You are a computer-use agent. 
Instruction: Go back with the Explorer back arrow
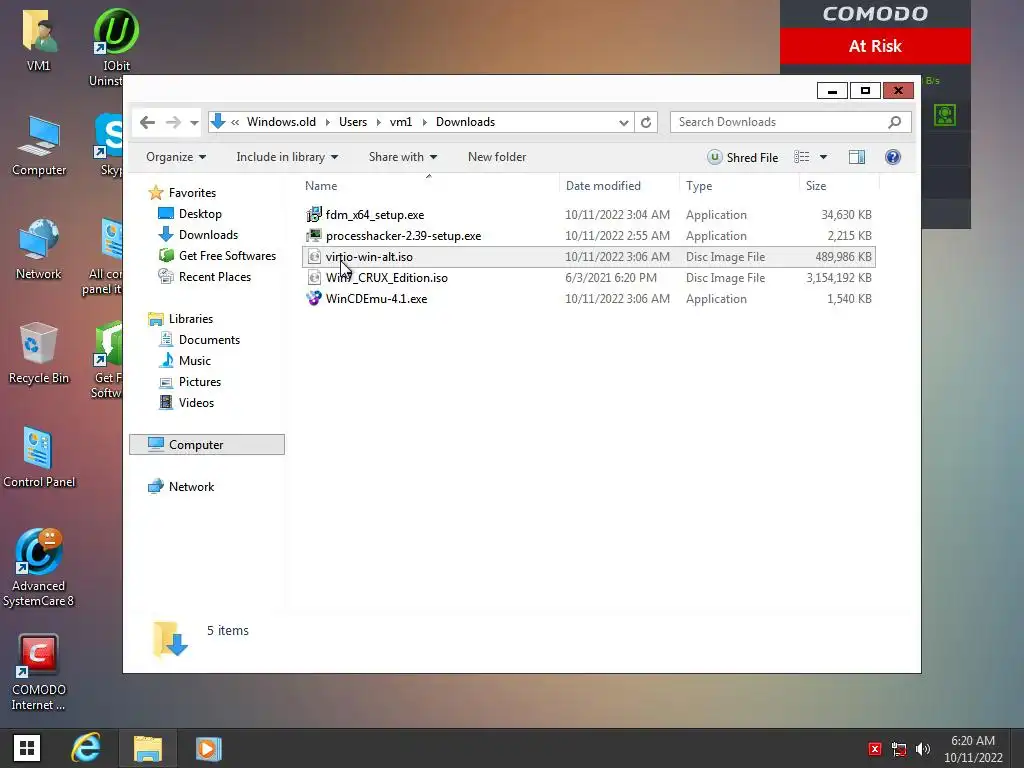click(x=148, y=122)
